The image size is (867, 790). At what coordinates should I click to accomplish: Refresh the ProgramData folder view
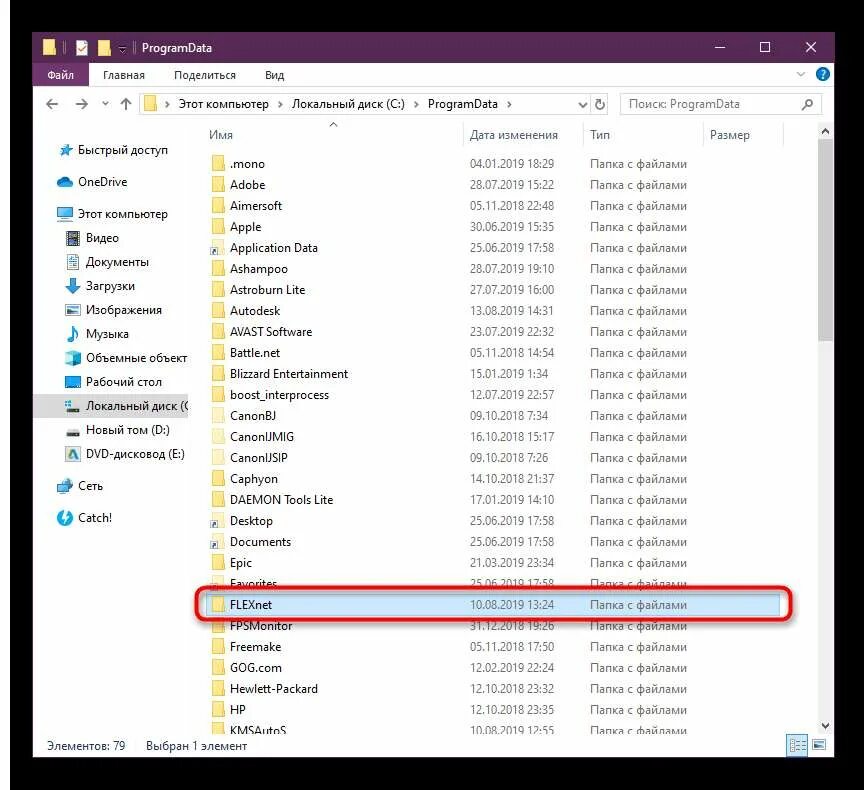[600, 104]
